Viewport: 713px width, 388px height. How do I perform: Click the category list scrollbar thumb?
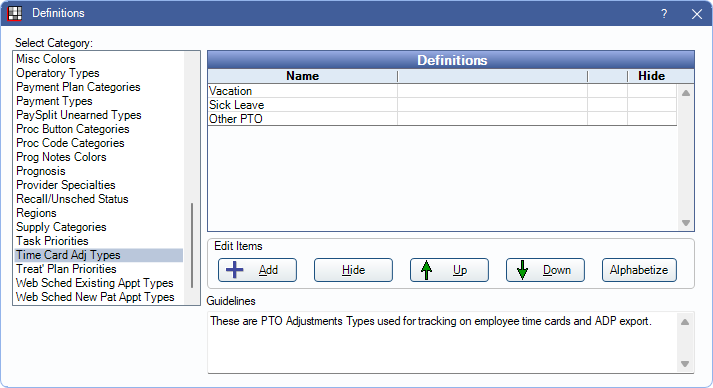click(192, 246)
